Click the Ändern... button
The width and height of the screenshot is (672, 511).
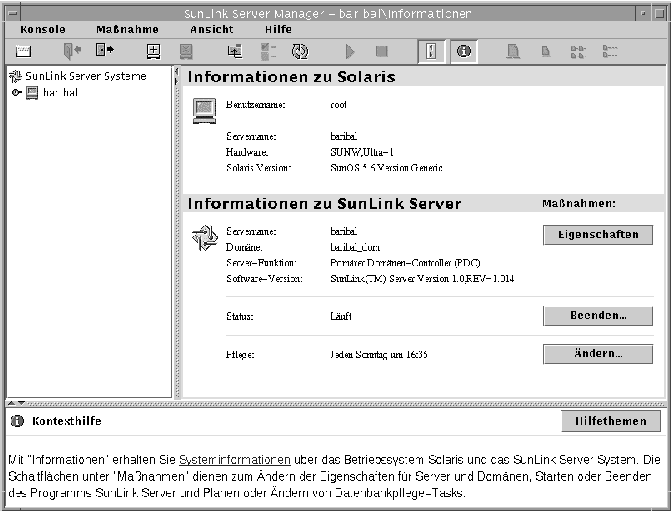tap(598, 354)
